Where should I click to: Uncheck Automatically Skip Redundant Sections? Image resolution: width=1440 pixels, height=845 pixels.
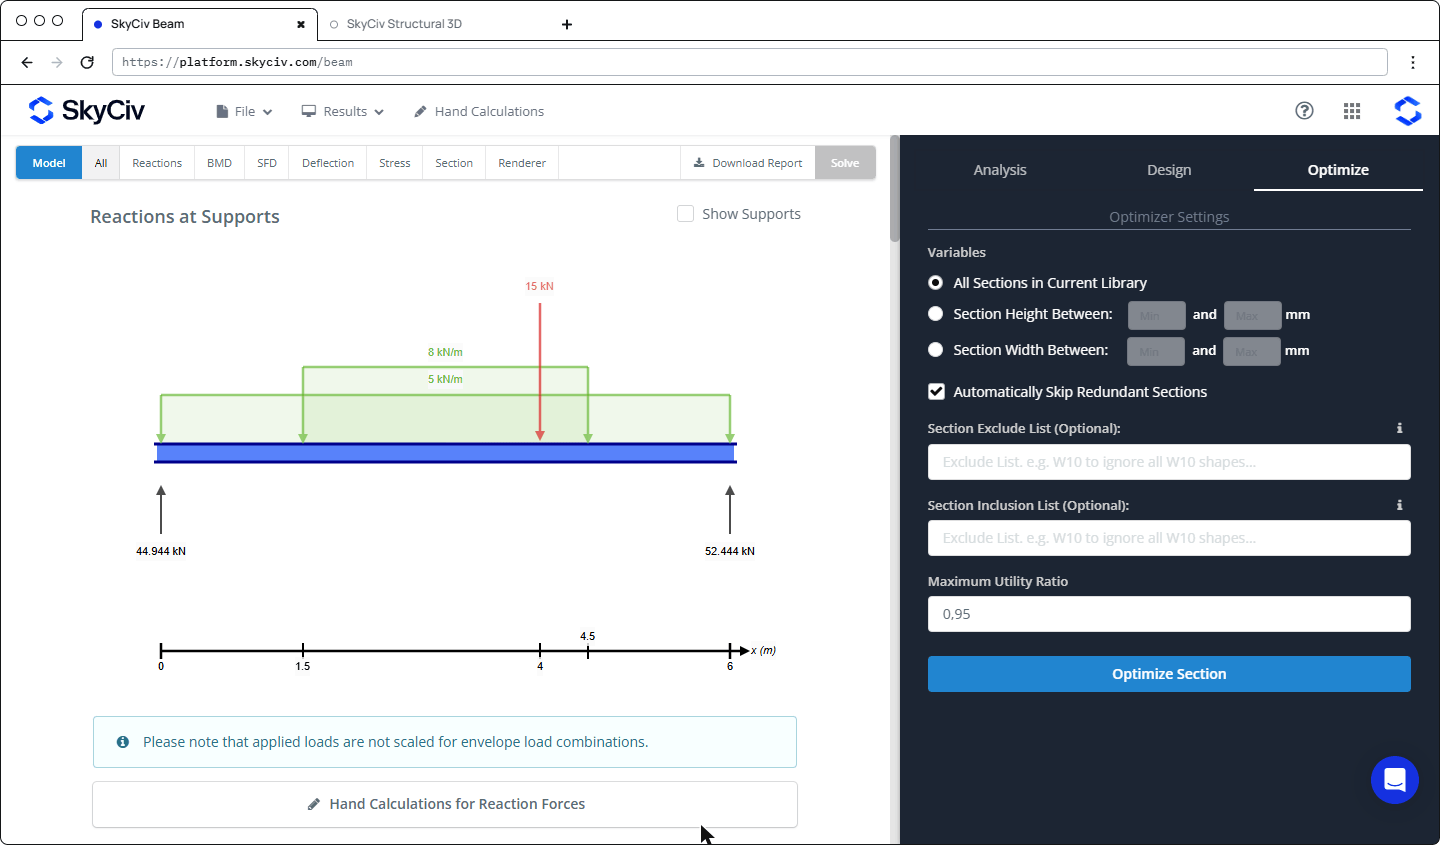[x=936, y=392]
